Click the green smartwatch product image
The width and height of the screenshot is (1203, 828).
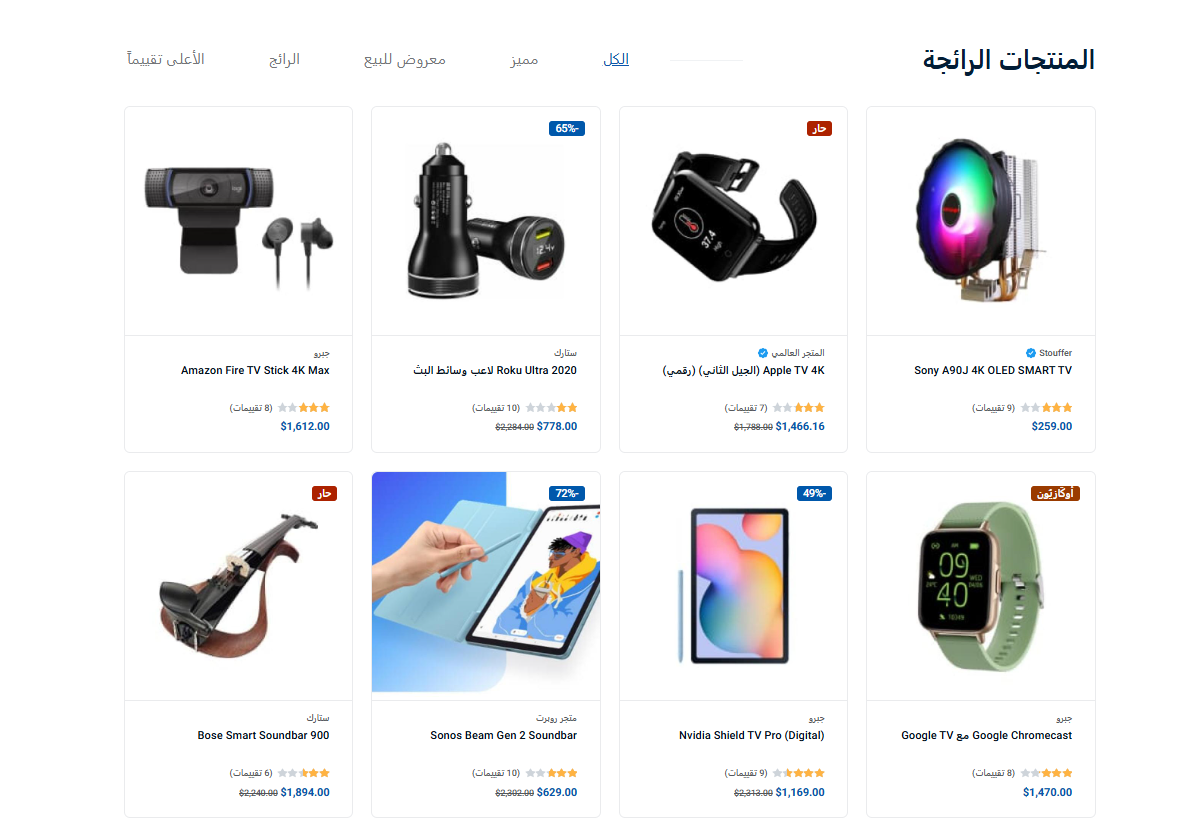pyautogui.click(x=981, y=586)
